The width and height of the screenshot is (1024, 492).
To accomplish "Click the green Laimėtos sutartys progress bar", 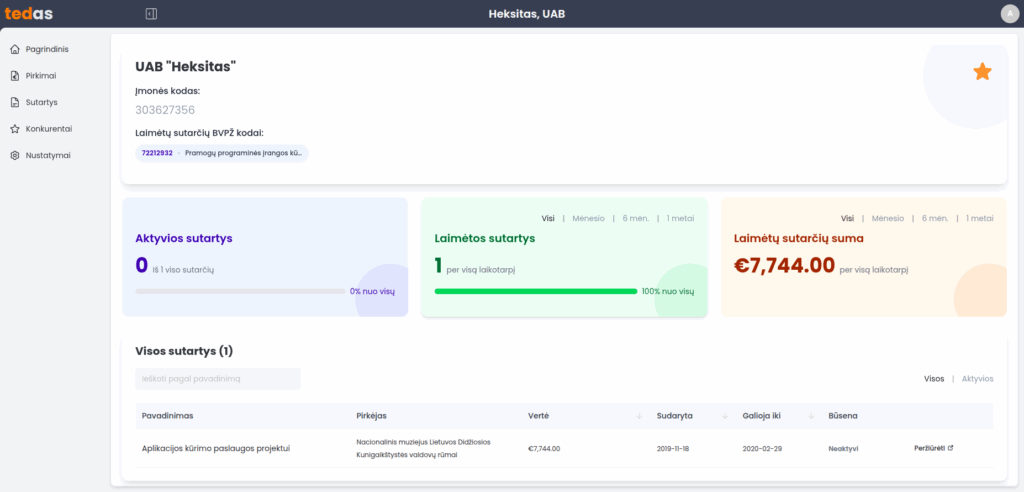I will [536, 291].
